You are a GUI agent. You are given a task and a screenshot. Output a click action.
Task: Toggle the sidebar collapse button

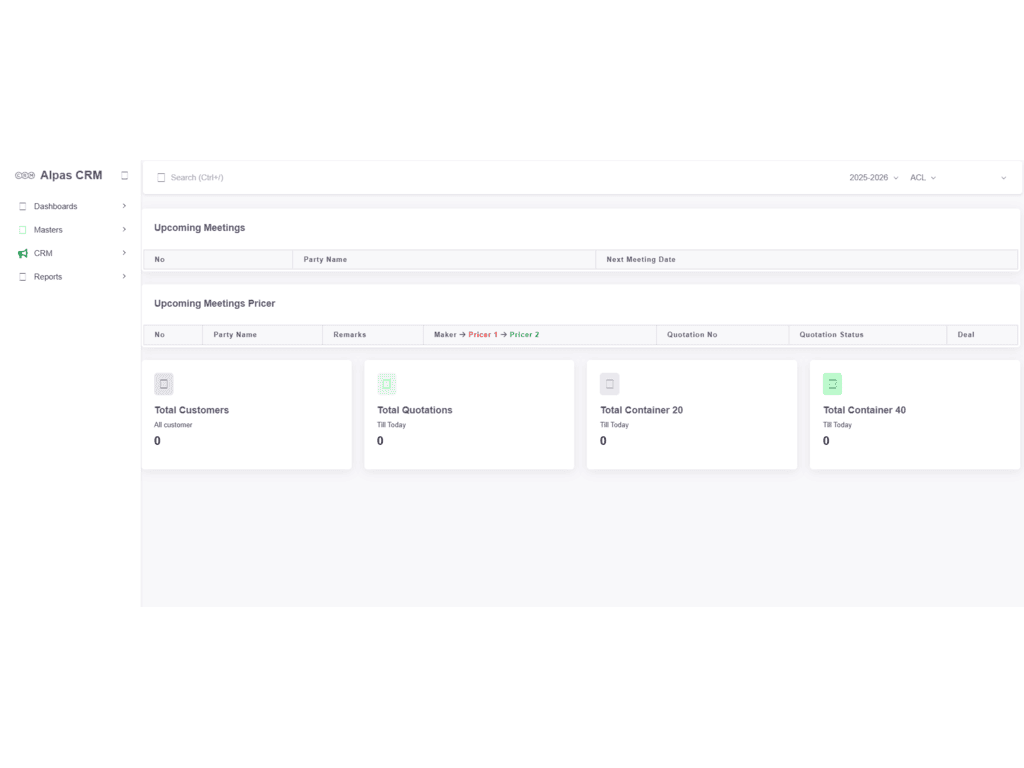pyautogui.click(x=125, y=176)
